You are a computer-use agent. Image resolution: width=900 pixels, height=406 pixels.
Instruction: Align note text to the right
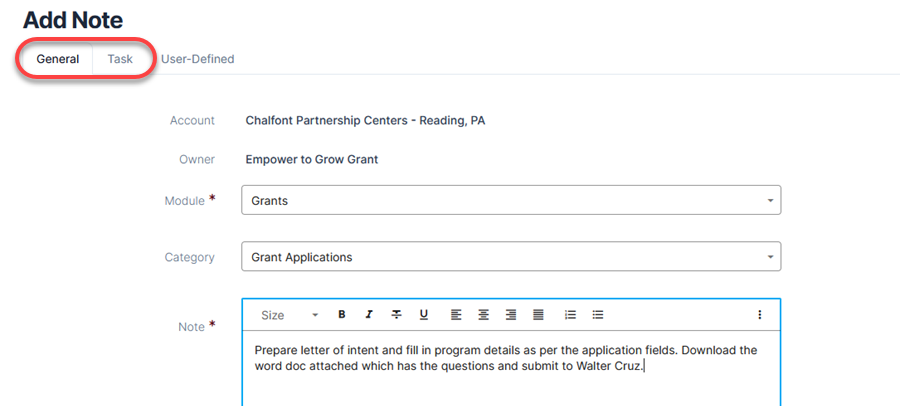click(x=511, y=315)
